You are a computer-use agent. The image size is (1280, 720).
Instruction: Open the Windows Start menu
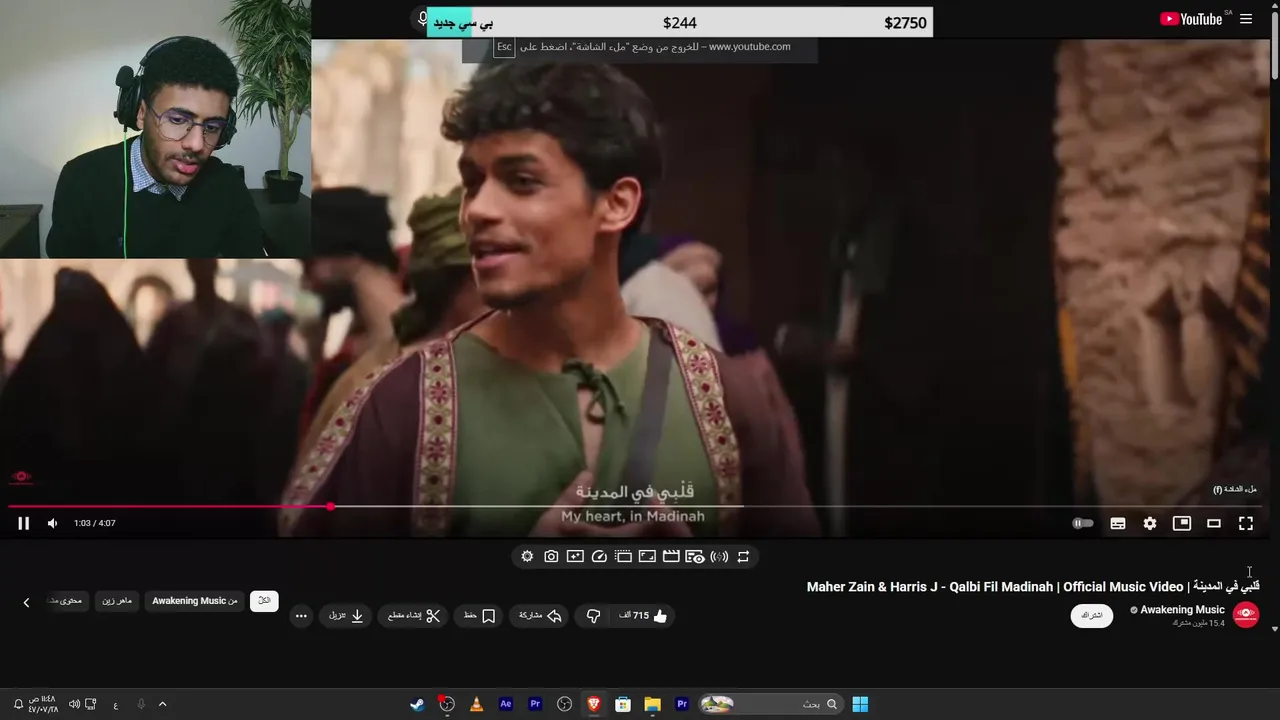[x=860, y=704]
